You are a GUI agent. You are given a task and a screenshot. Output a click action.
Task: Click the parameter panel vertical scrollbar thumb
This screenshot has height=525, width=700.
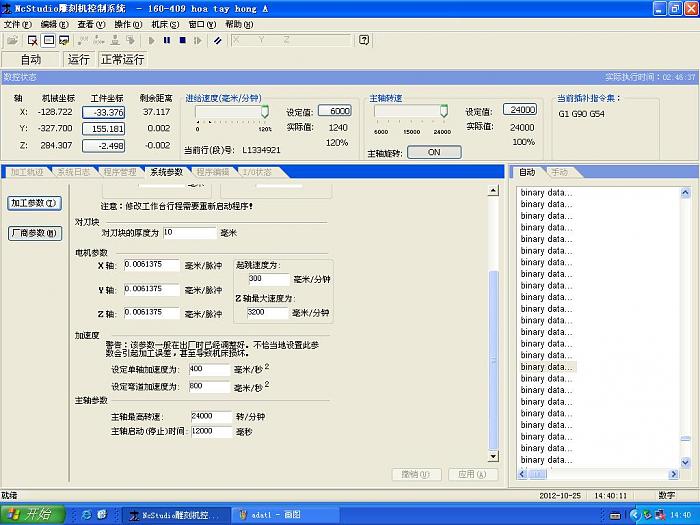click(493, 360)
